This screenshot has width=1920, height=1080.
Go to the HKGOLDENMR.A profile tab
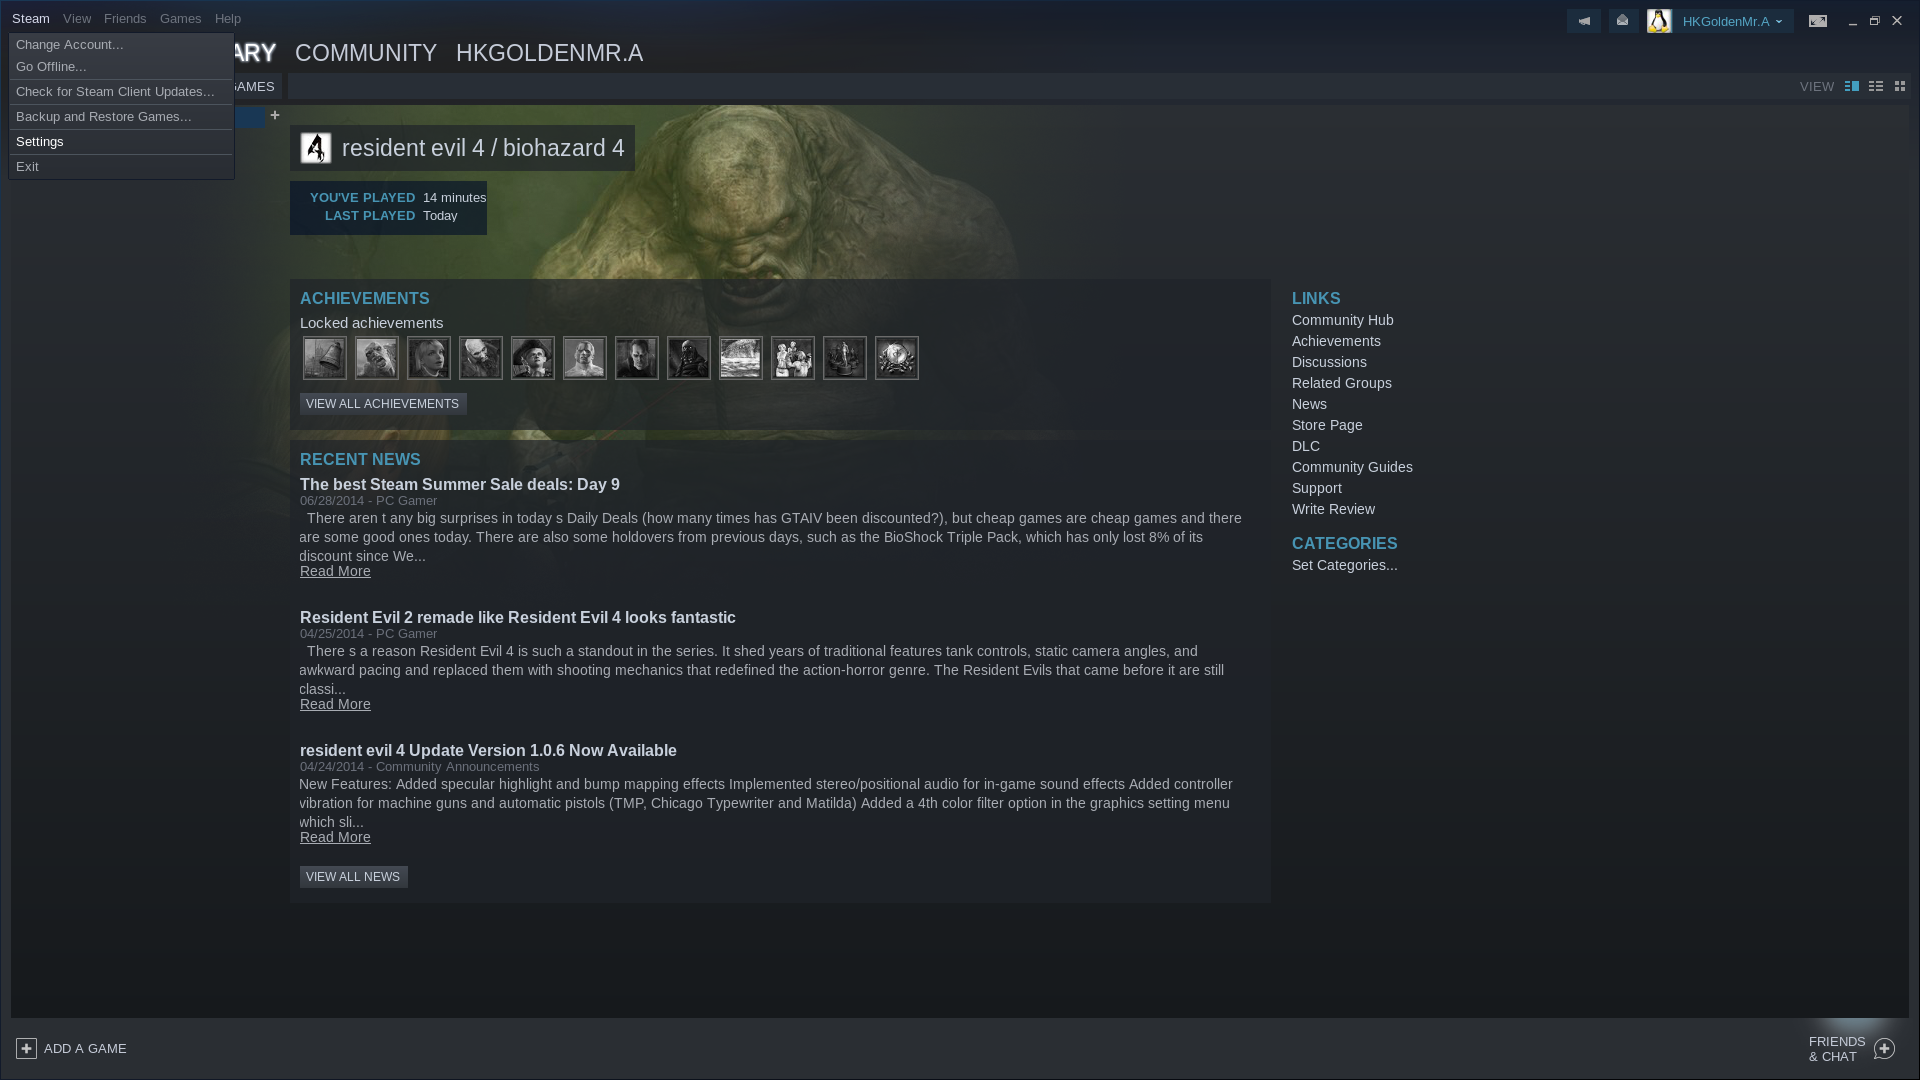click(x=549, y=53)
